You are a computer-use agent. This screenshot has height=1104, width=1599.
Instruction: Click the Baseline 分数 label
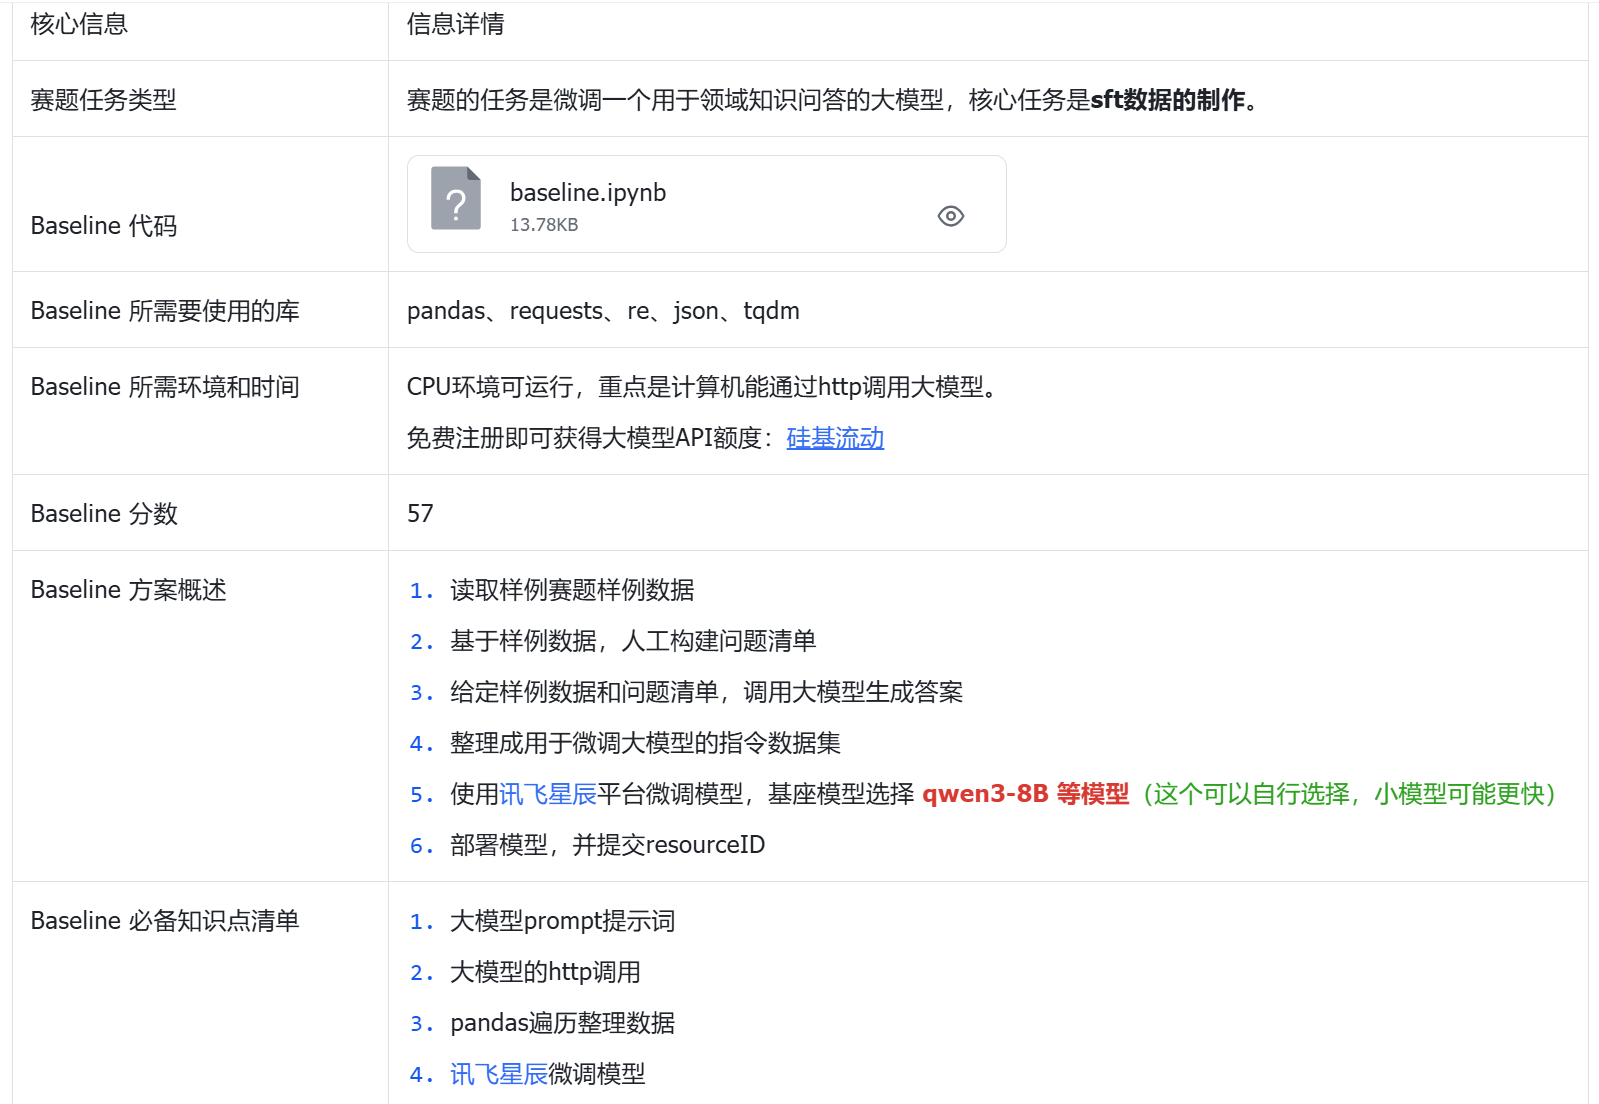pos(104,514)
